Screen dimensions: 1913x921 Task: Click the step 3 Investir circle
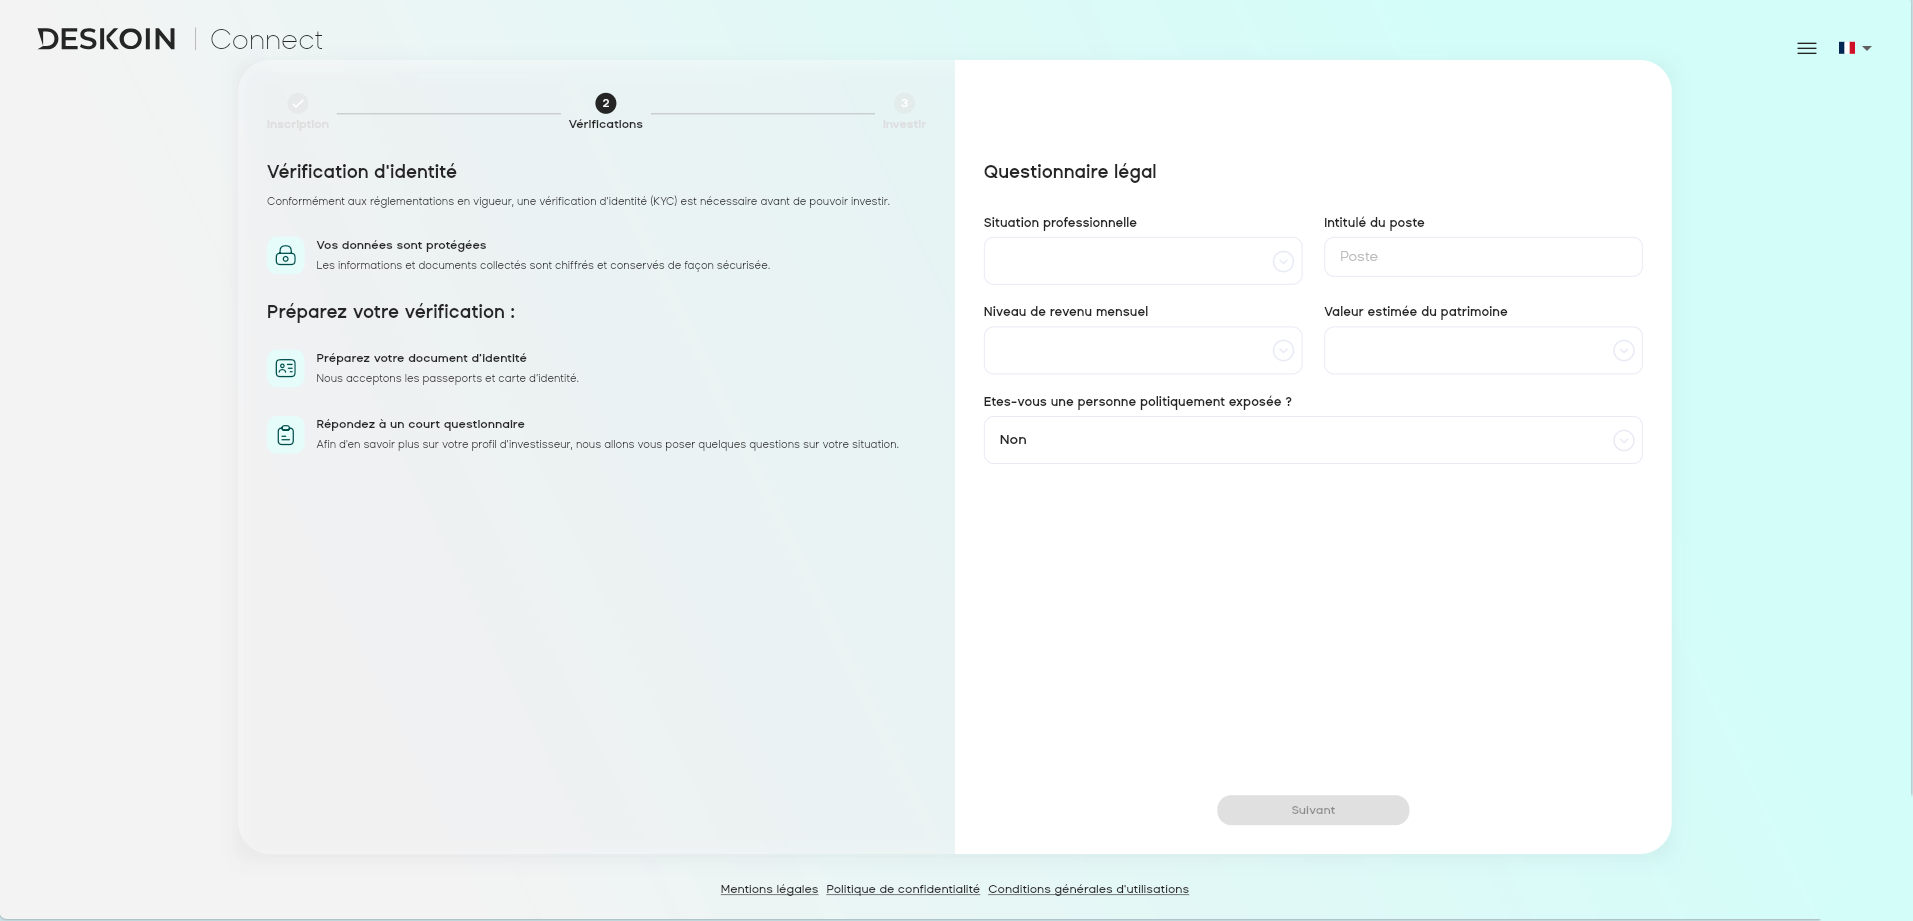coord(903,103)
